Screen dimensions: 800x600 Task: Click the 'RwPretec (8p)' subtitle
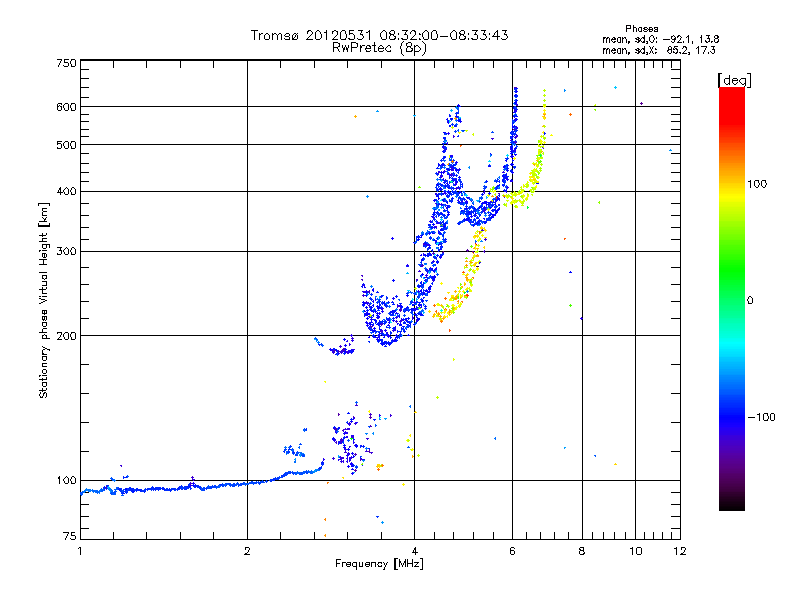(379, 48)
